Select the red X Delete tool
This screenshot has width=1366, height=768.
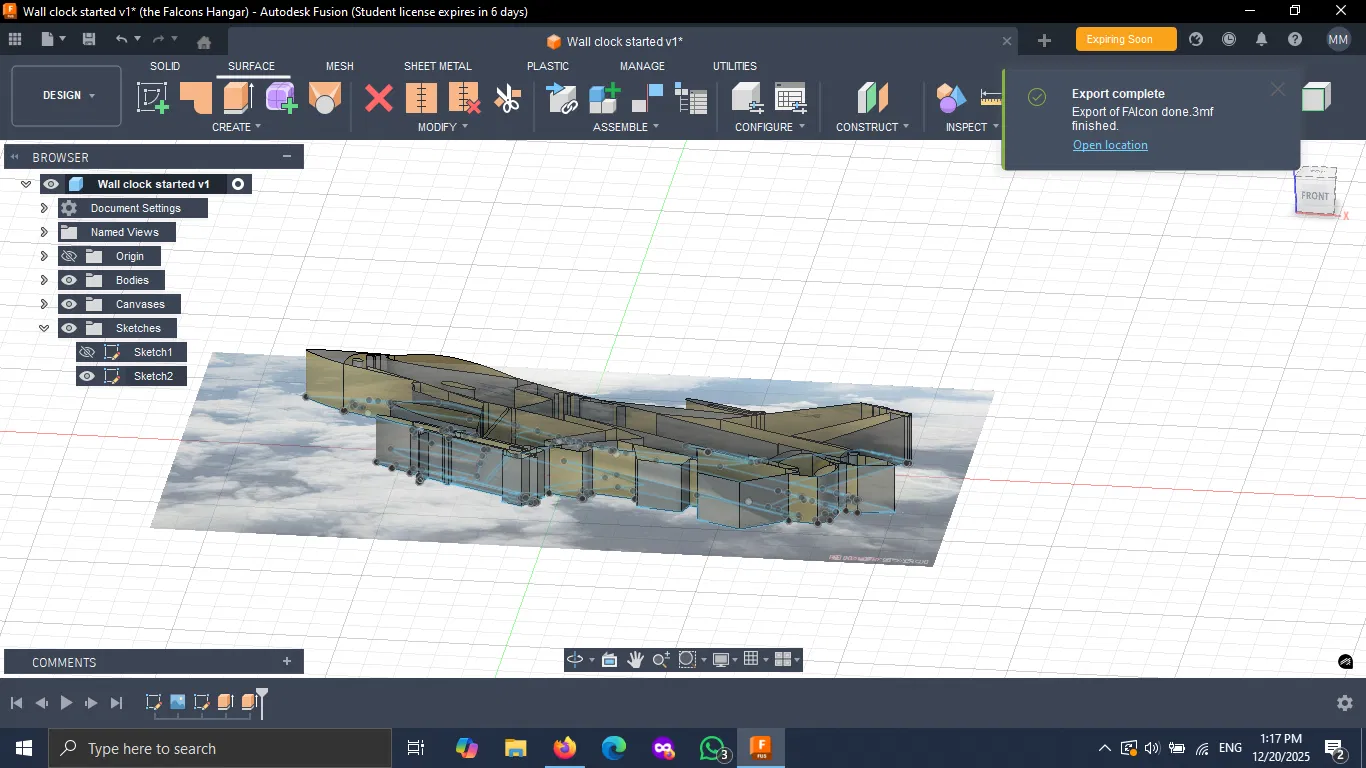379,98
